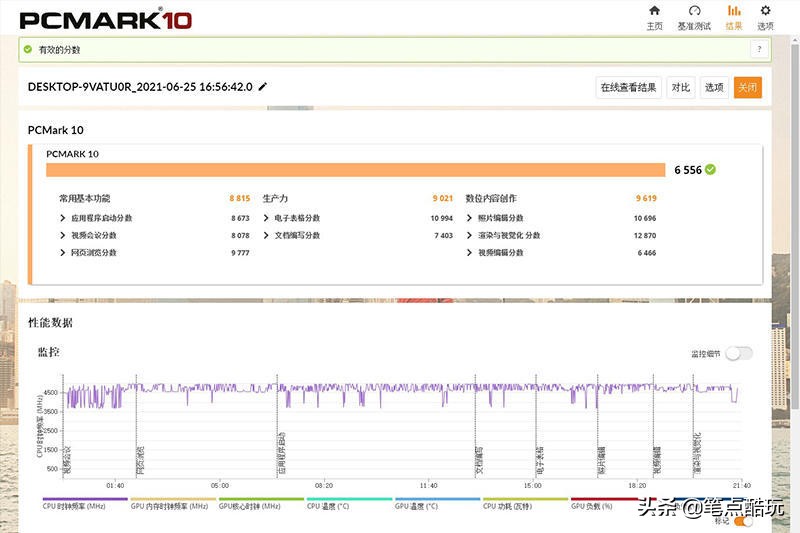Toggle the 标记 markers switch
Image resolution: width=800 pixels, height=533 pixels.
[743, 521]
